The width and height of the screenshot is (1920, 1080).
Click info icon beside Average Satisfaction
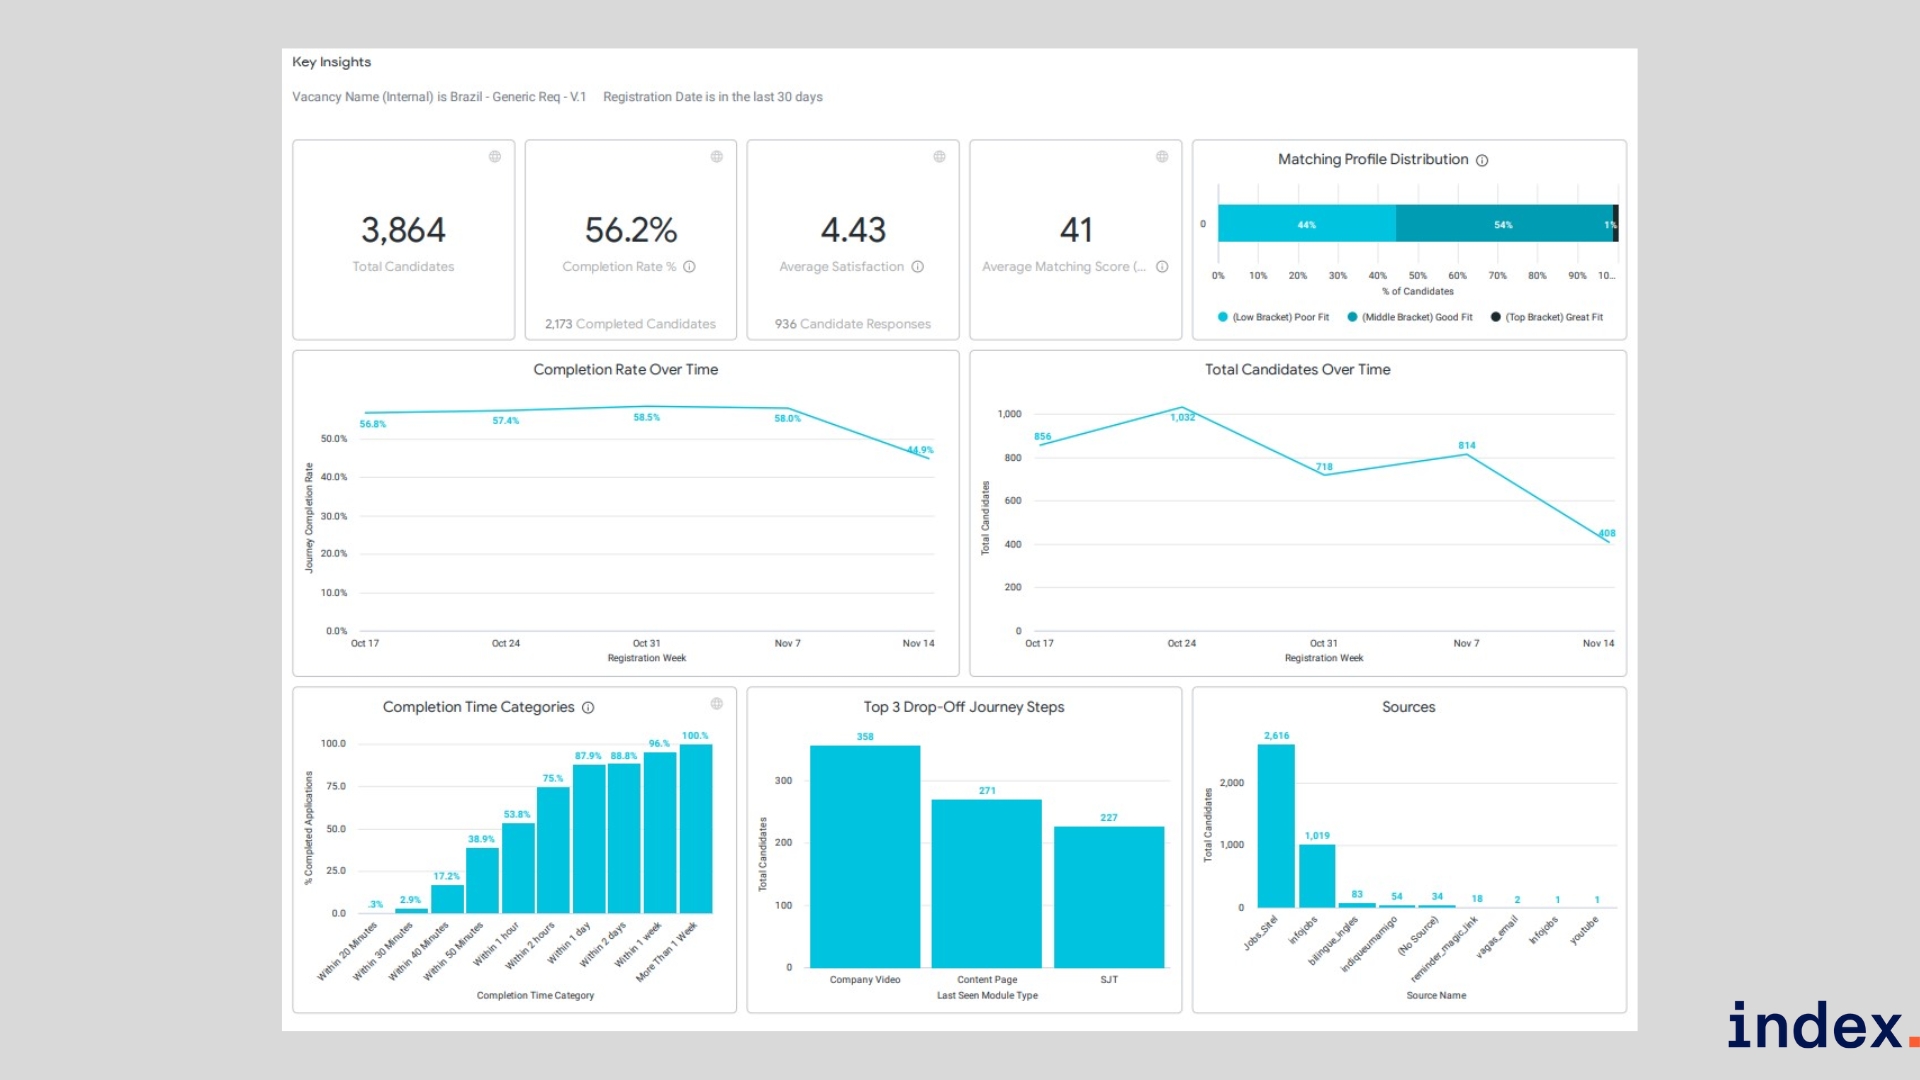tap(917, 267)
